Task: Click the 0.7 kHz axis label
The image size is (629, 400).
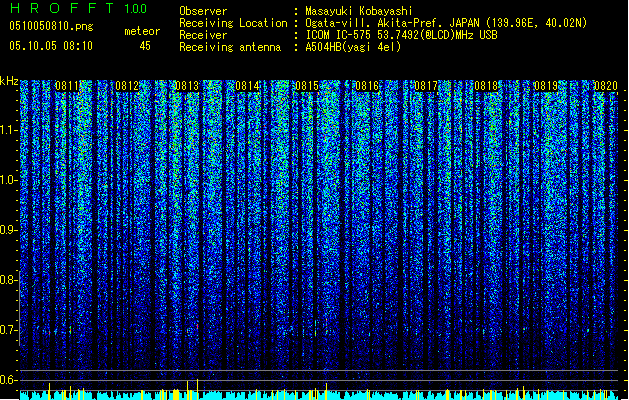Action: pos(8,330)
